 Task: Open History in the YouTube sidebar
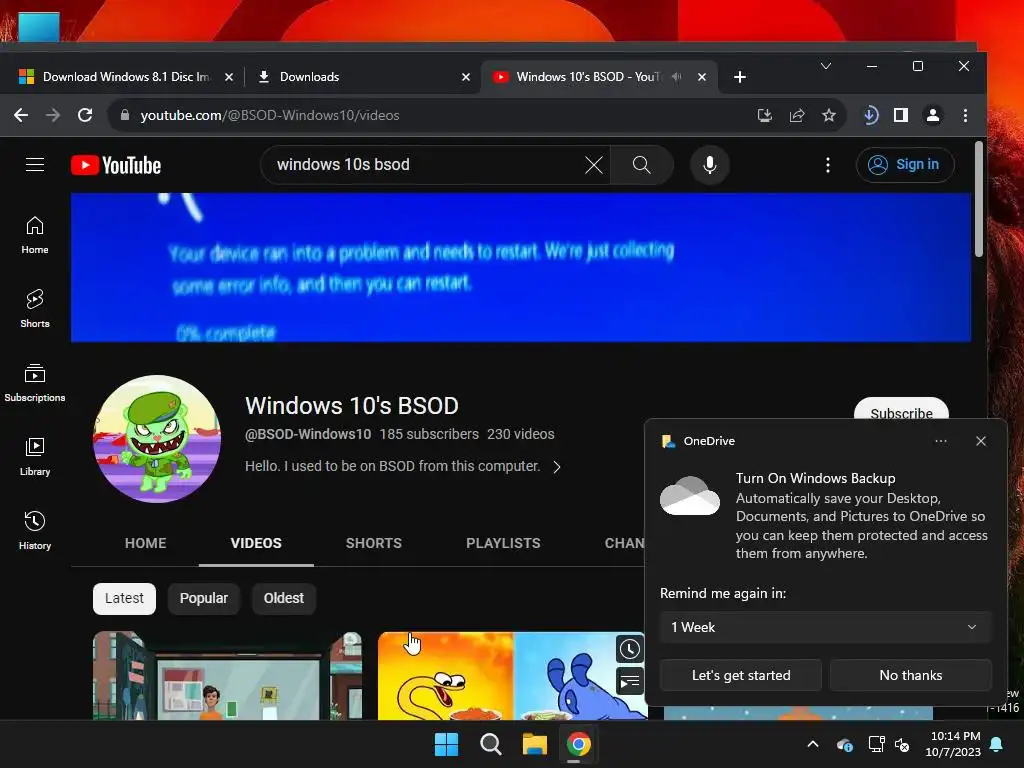[x=35, y=530]
